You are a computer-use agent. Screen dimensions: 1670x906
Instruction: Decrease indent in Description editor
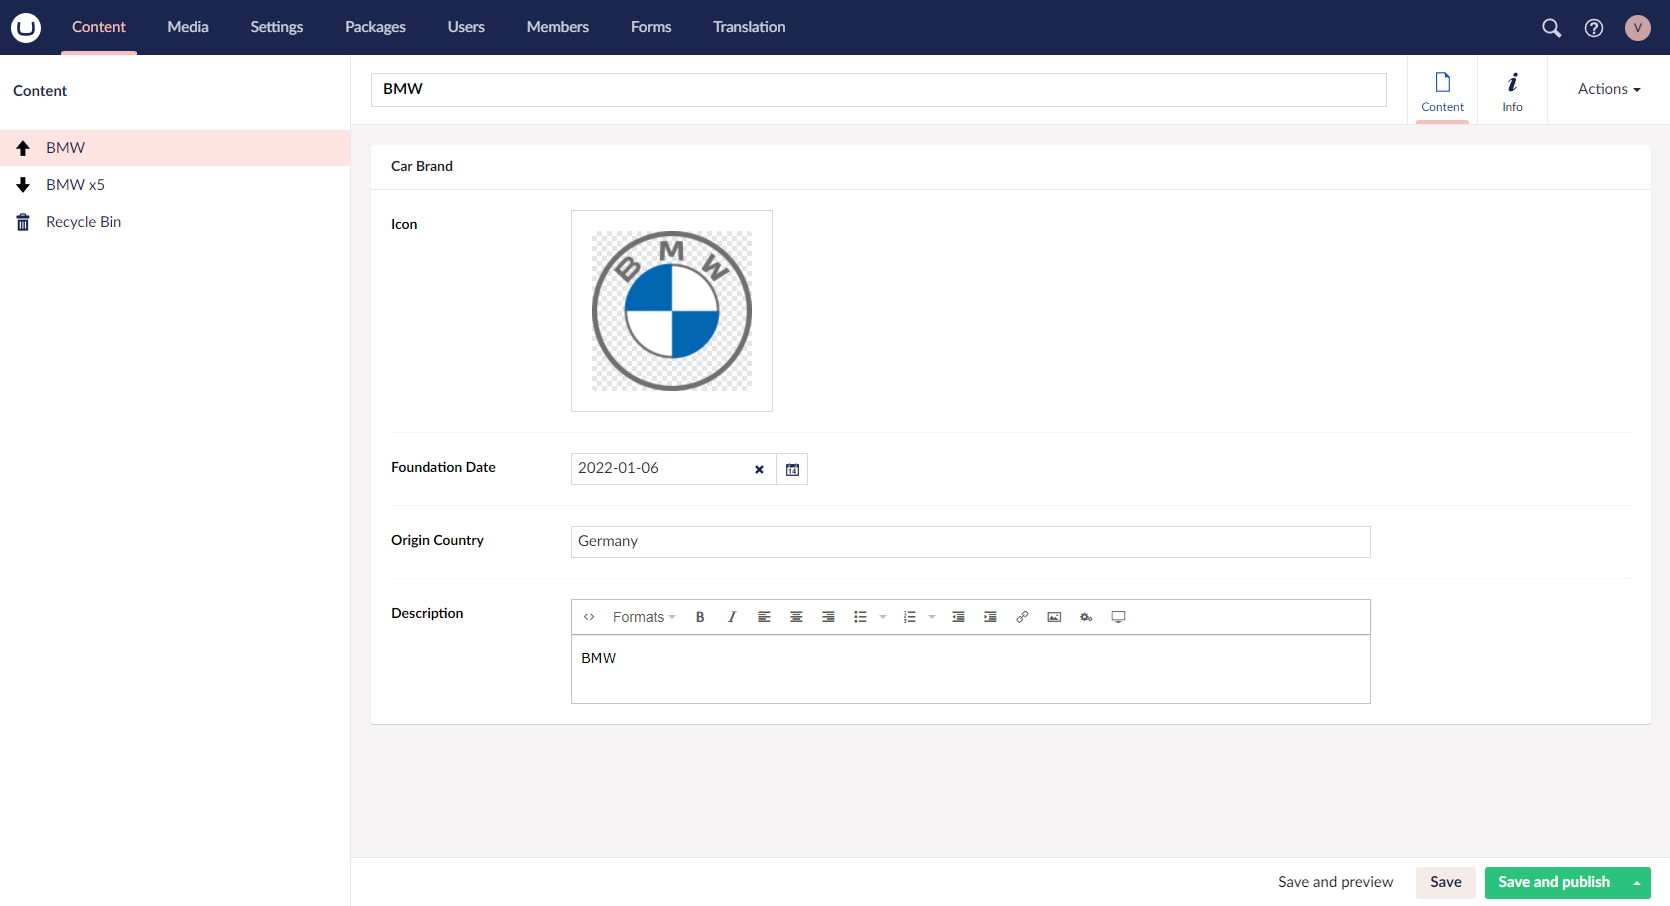(x=958, y=617)
